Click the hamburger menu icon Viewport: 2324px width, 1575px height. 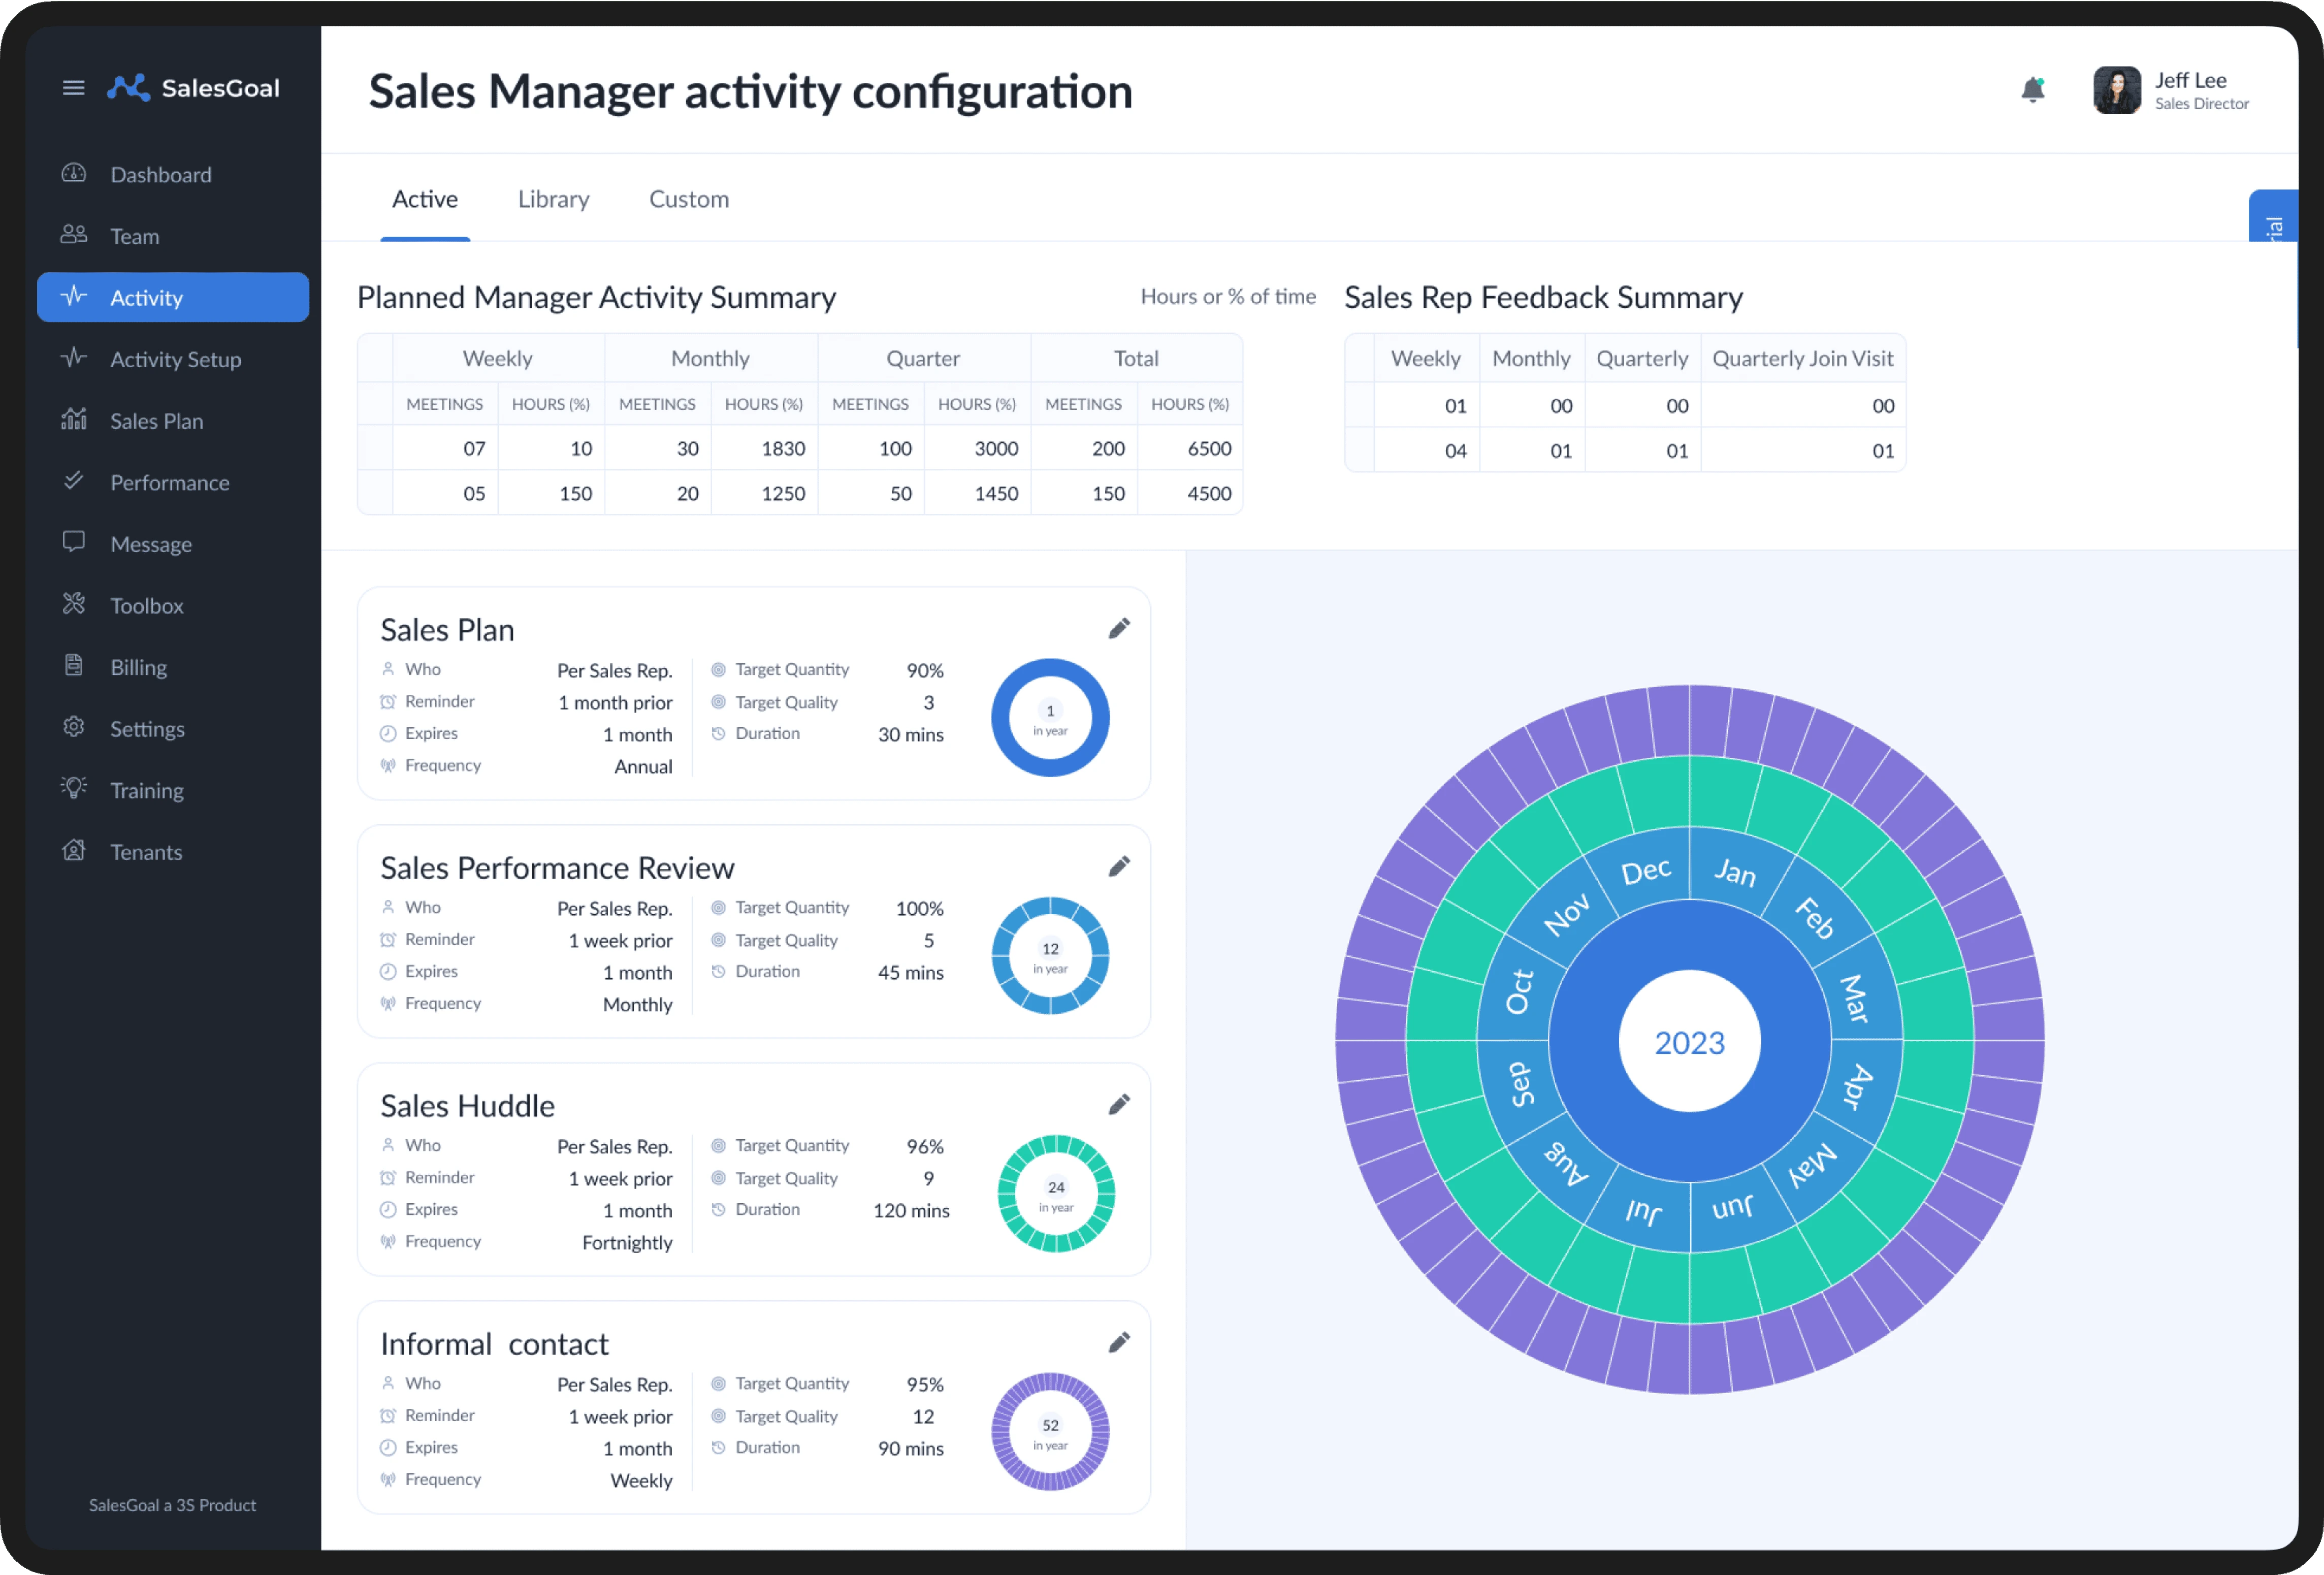tap(73, 88)
